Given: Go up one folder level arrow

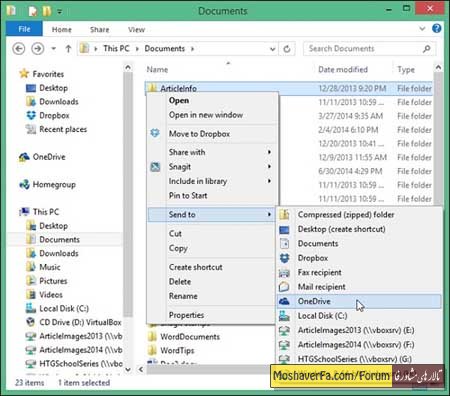Looking at the screenshot, I should tap(68, 49).
